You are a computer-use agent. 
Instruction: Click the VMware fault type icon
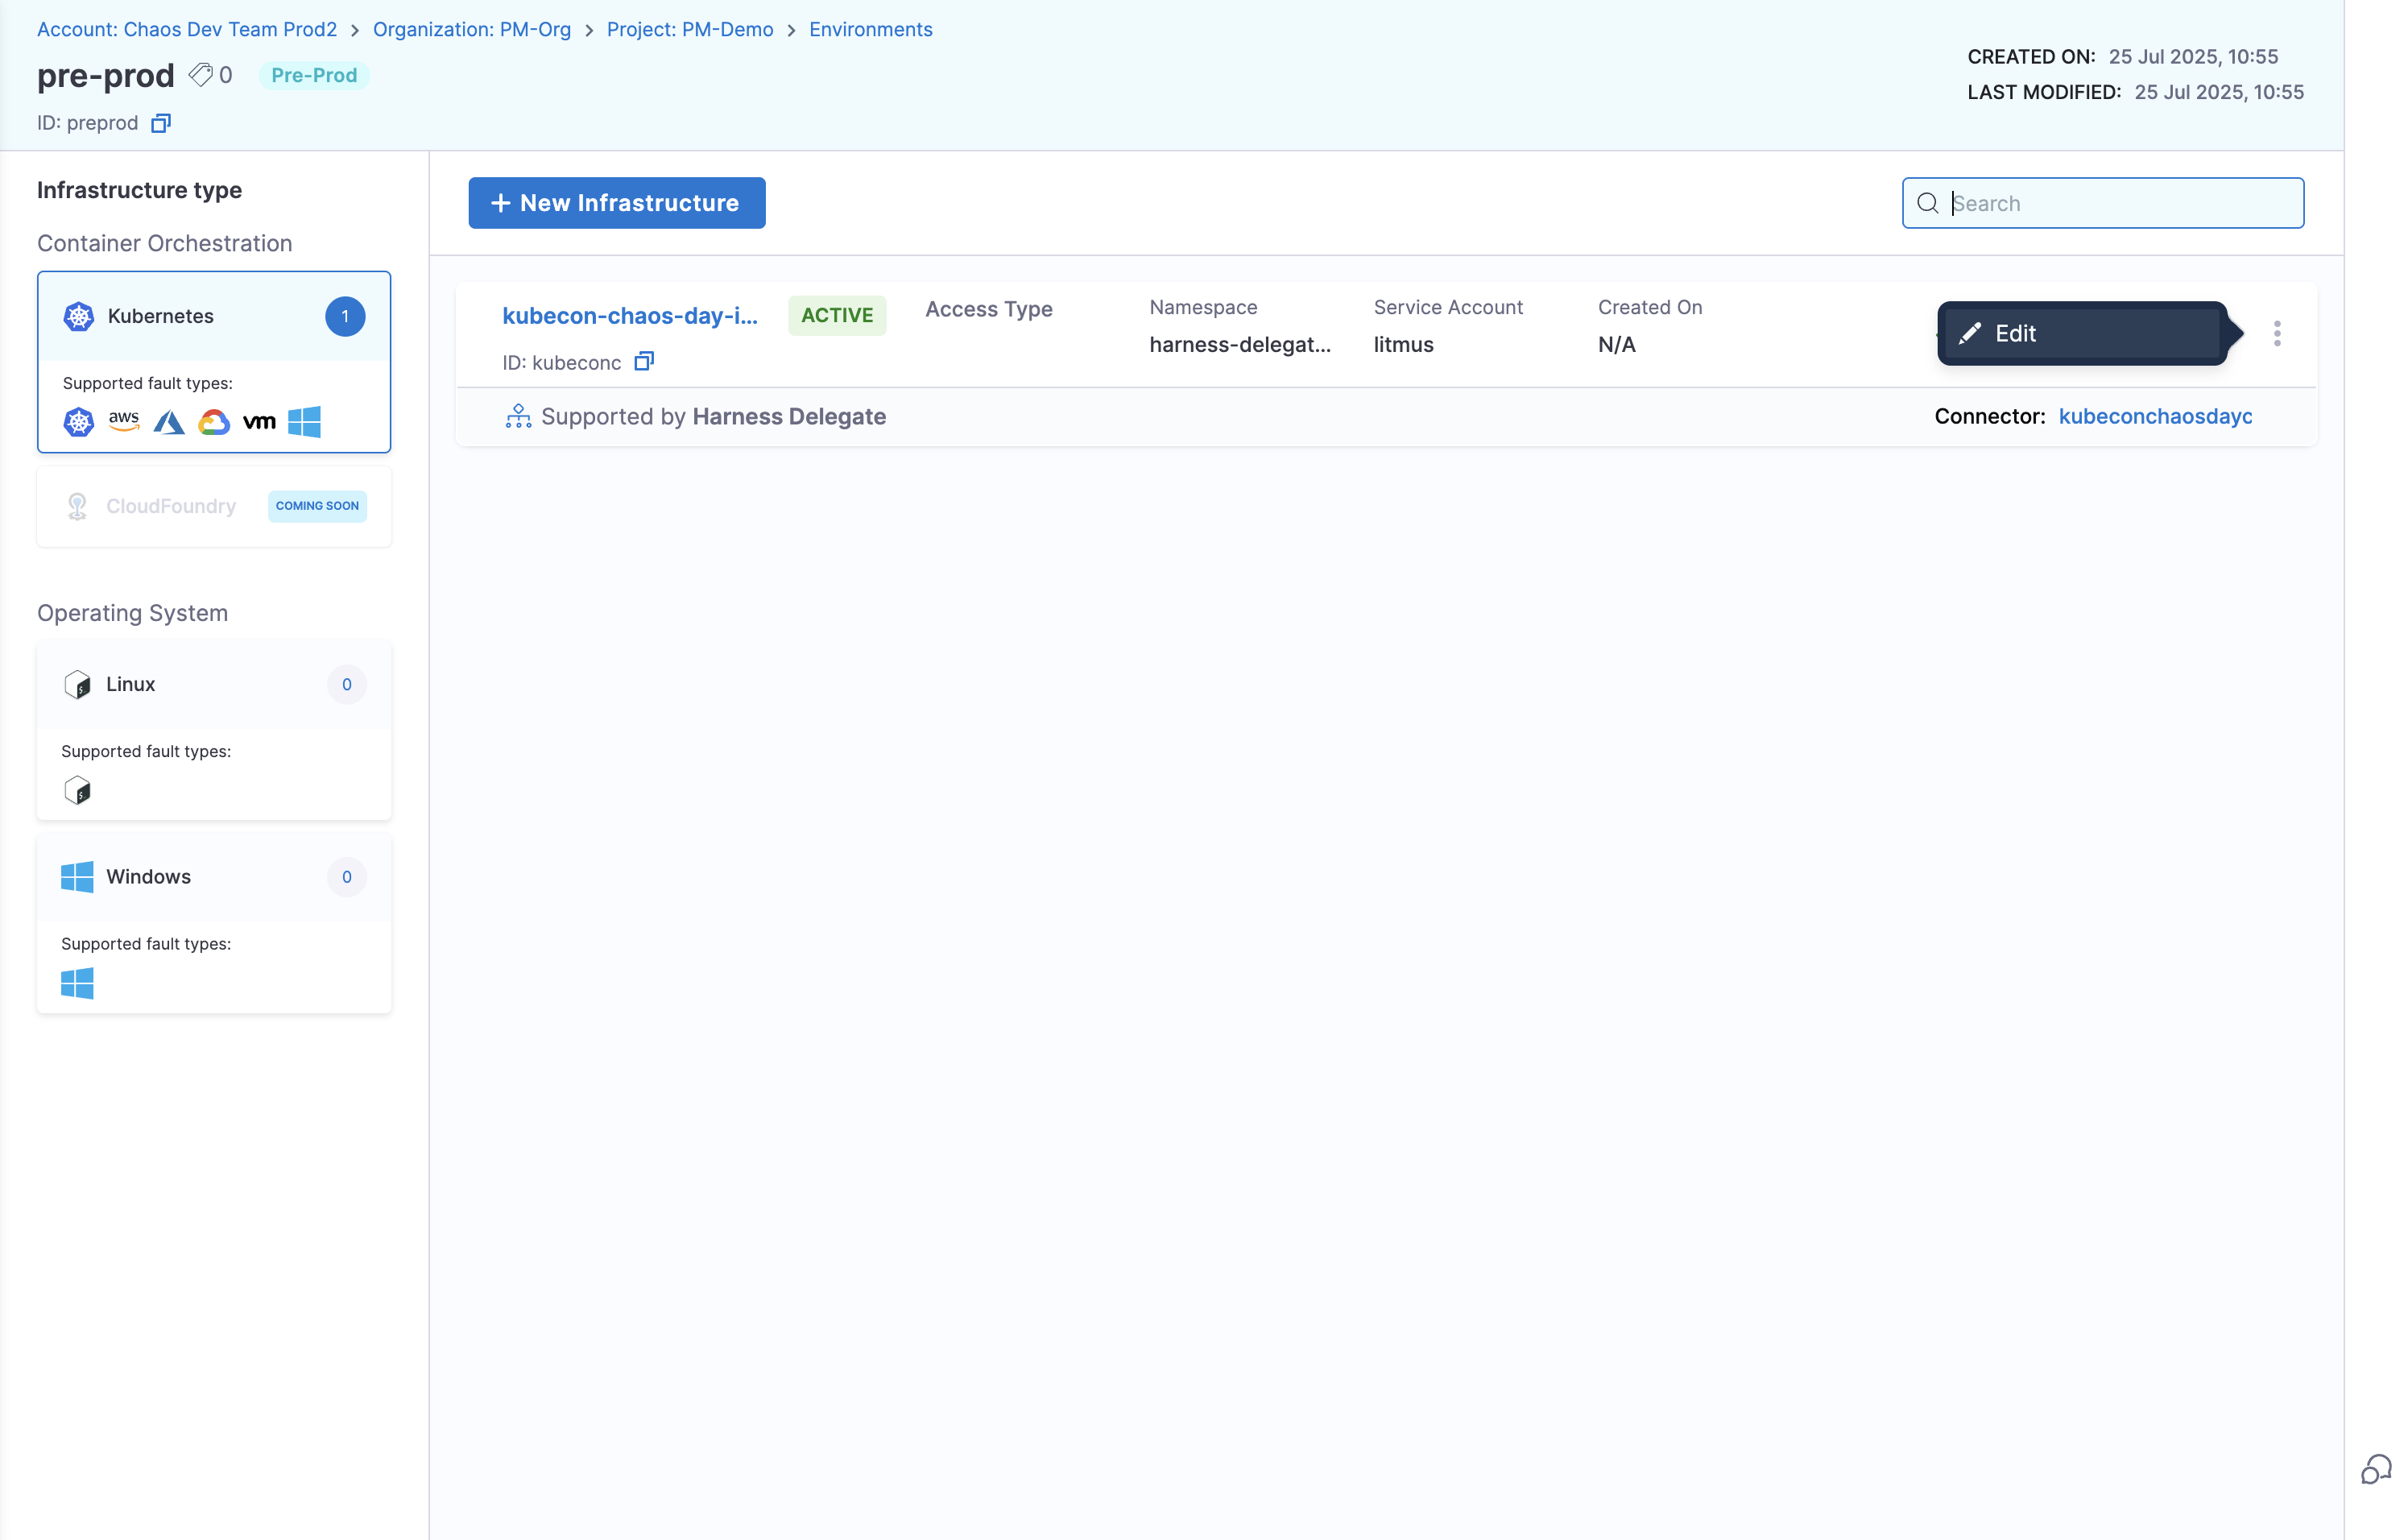[x=259, y=422]
